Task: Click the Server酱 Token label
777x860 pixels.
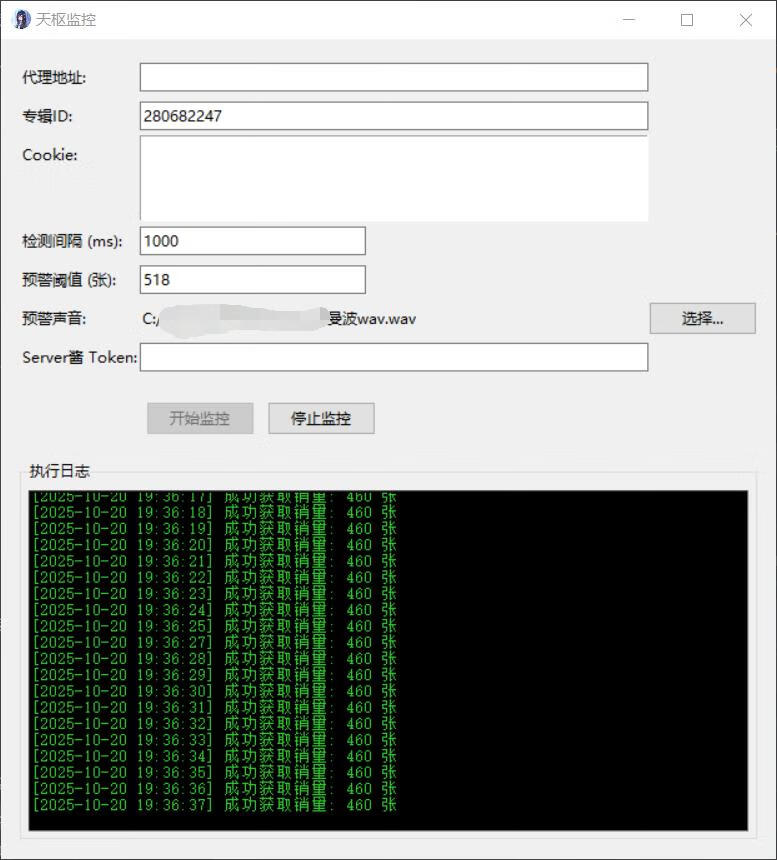Action: point(80,358)
